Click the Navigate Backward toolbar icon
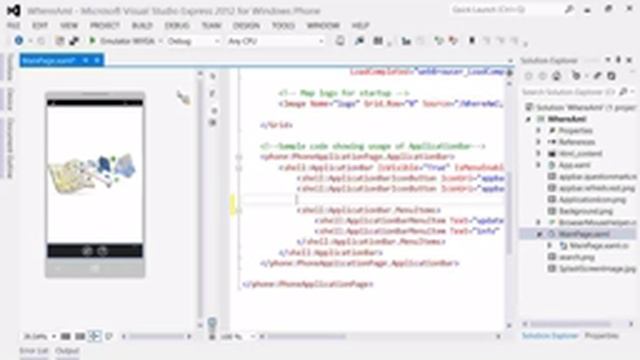The image size is (640, 360). 19,41
